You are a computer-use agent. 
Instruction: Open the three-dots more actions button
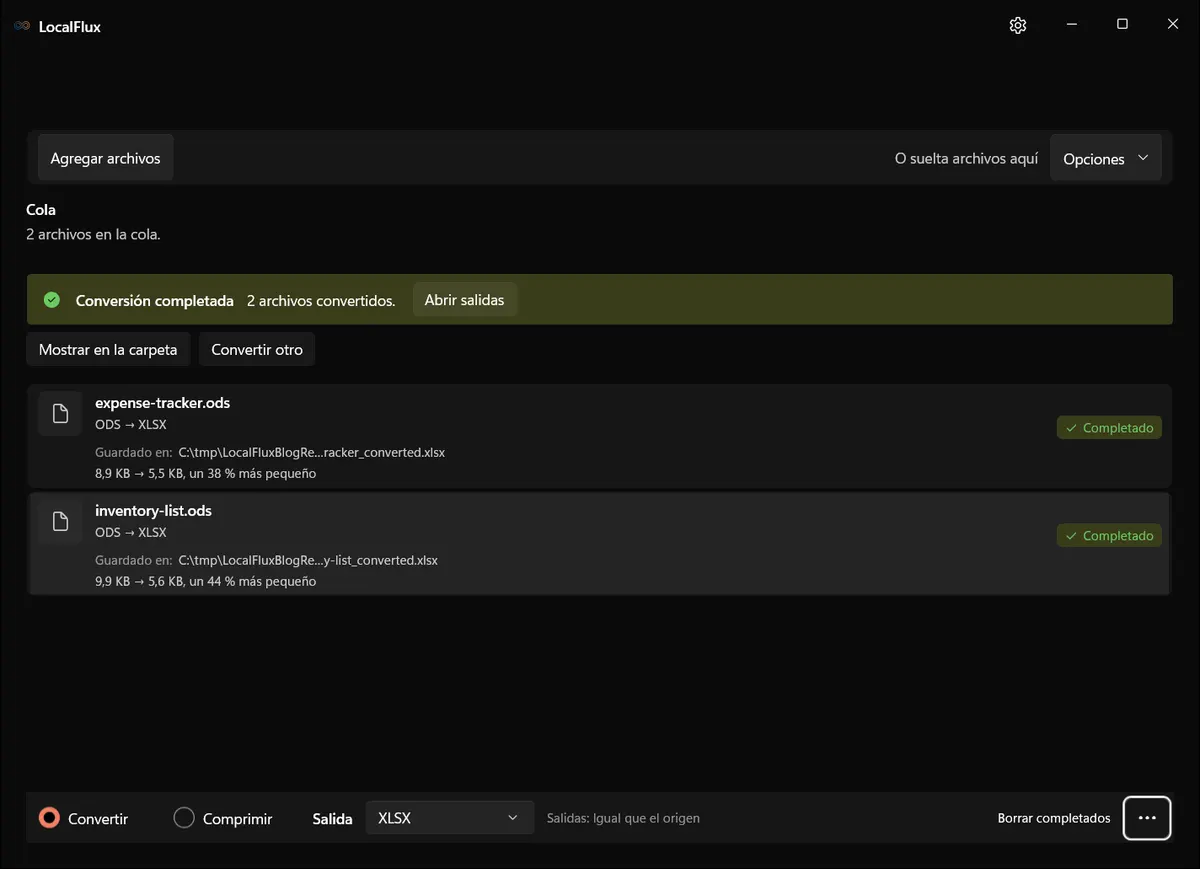(1147, 818)
